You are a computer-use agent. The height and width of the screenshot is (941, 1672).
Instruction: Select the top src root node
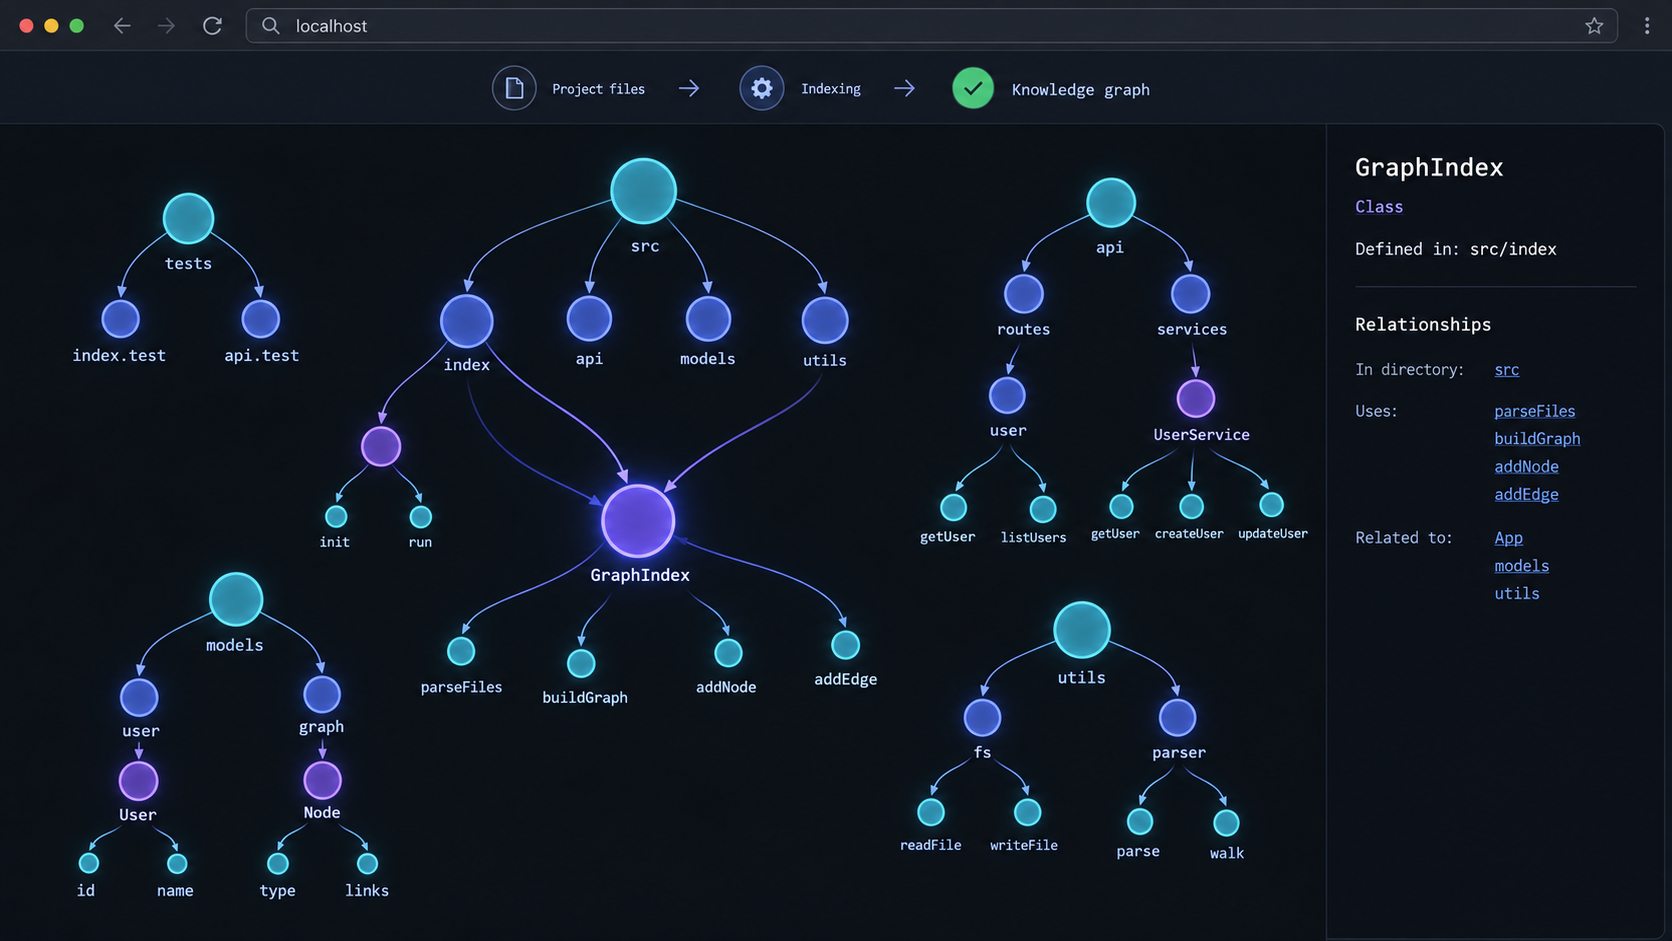644,191
